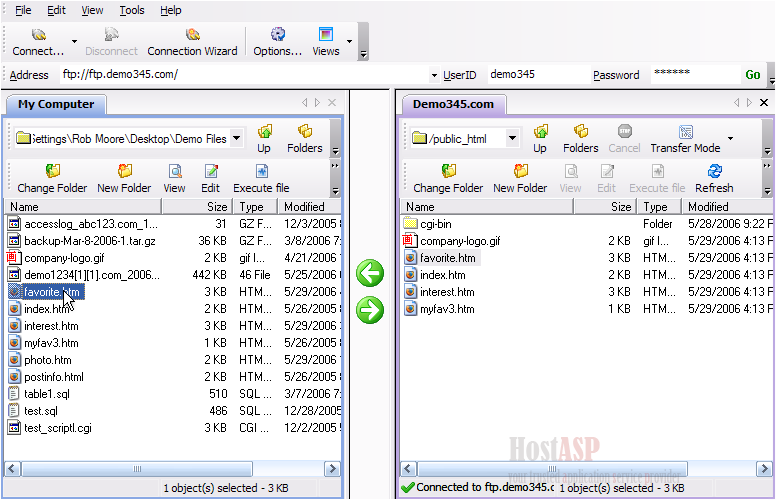Sort local files by Size column
776x500 pixels.
click(x=196, y=206)
